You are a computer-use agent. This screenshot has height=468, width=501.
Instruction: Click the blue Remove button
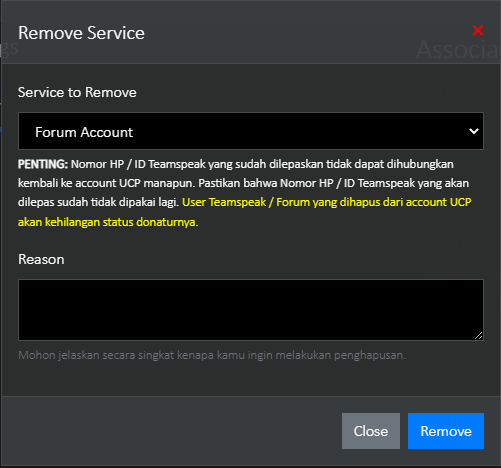pos(446,431)
